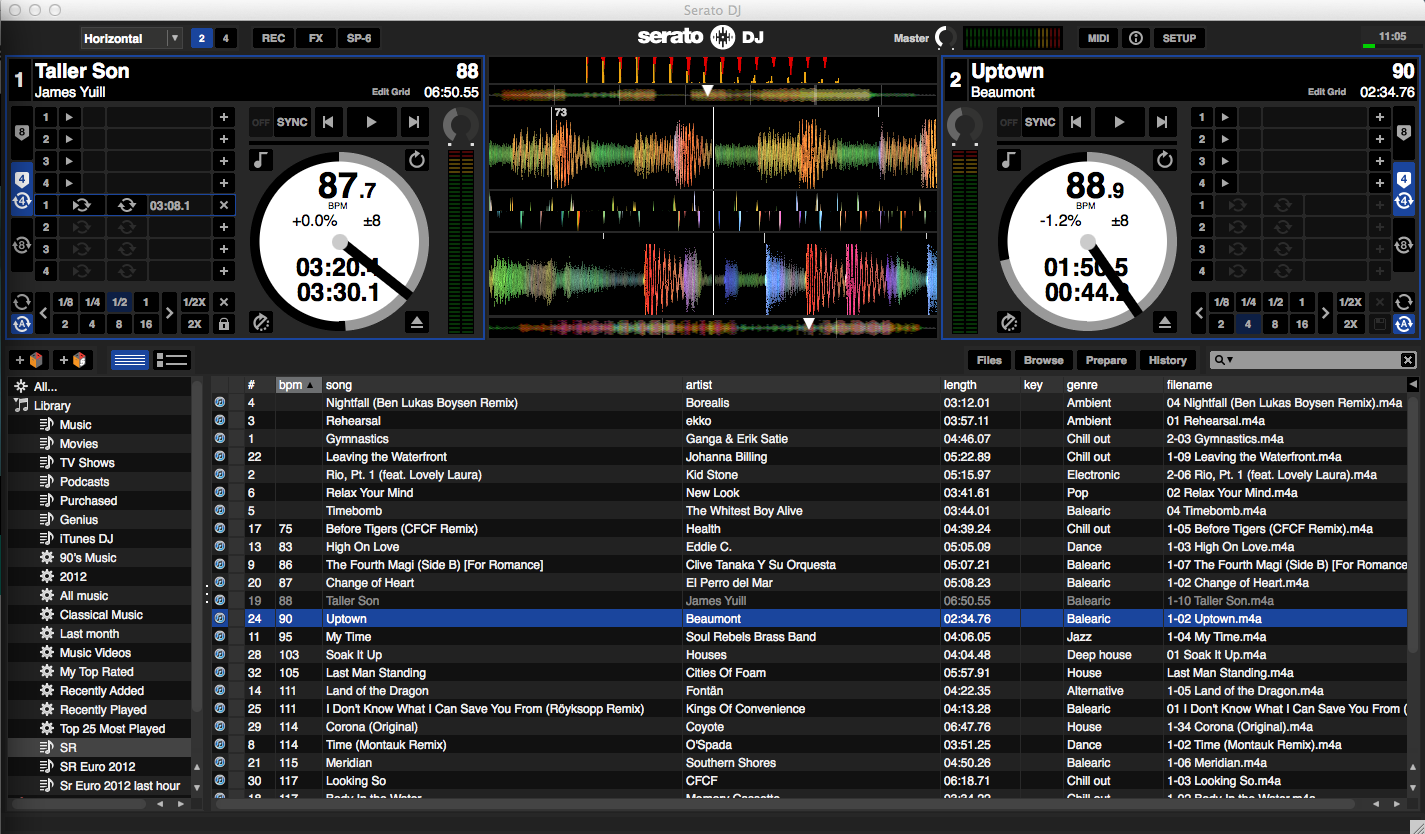Skip to next track on deck 1
The height and width of the screenshot is (834, 1425).
tap(414, 122)
